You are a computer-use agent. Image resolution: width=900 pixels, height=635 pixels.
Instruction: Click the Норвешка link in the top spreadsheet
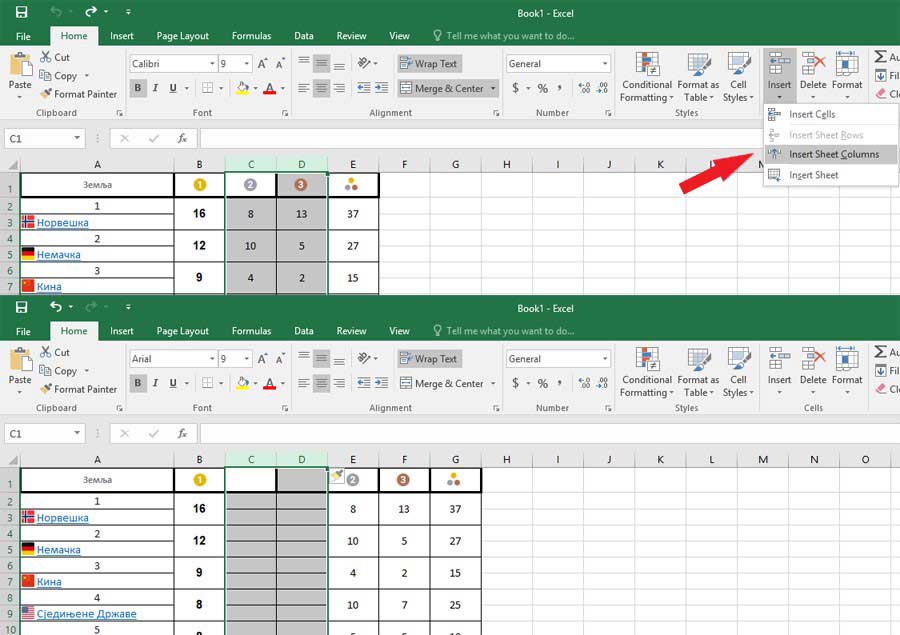pos(63,222)
